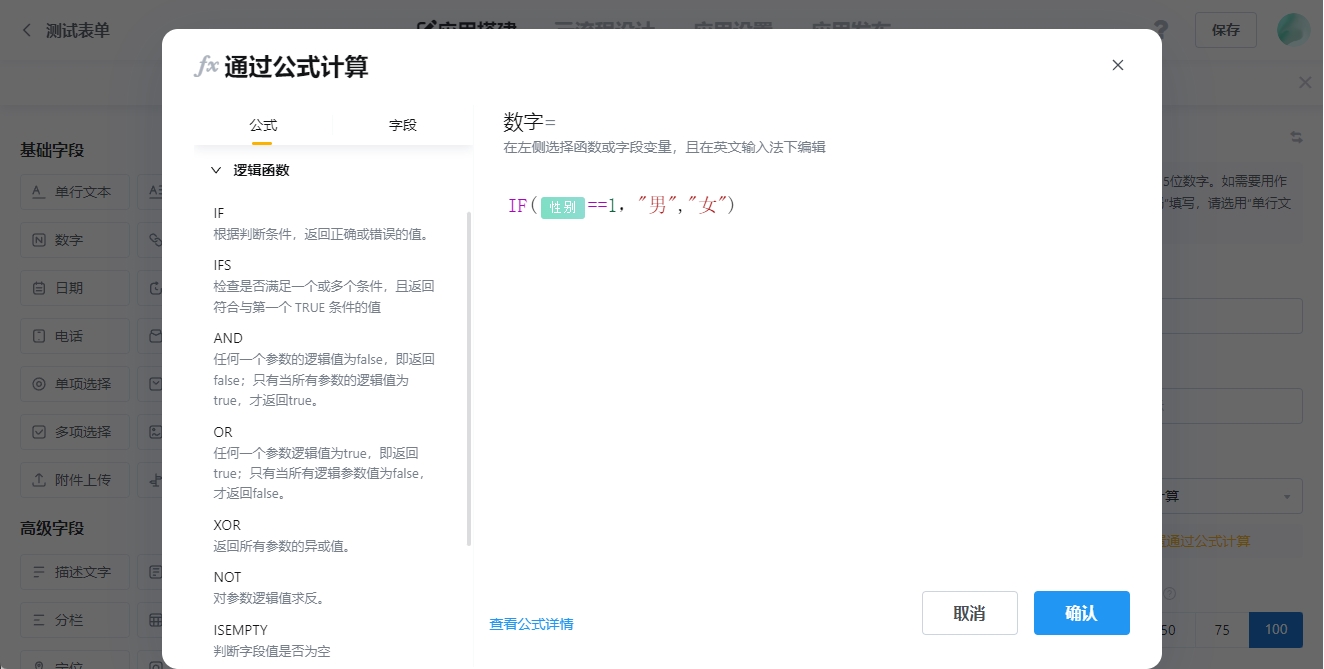This screenshot has width=1324, height=669.
Task: Select the 数字 field icon
Action: [39, 240]
